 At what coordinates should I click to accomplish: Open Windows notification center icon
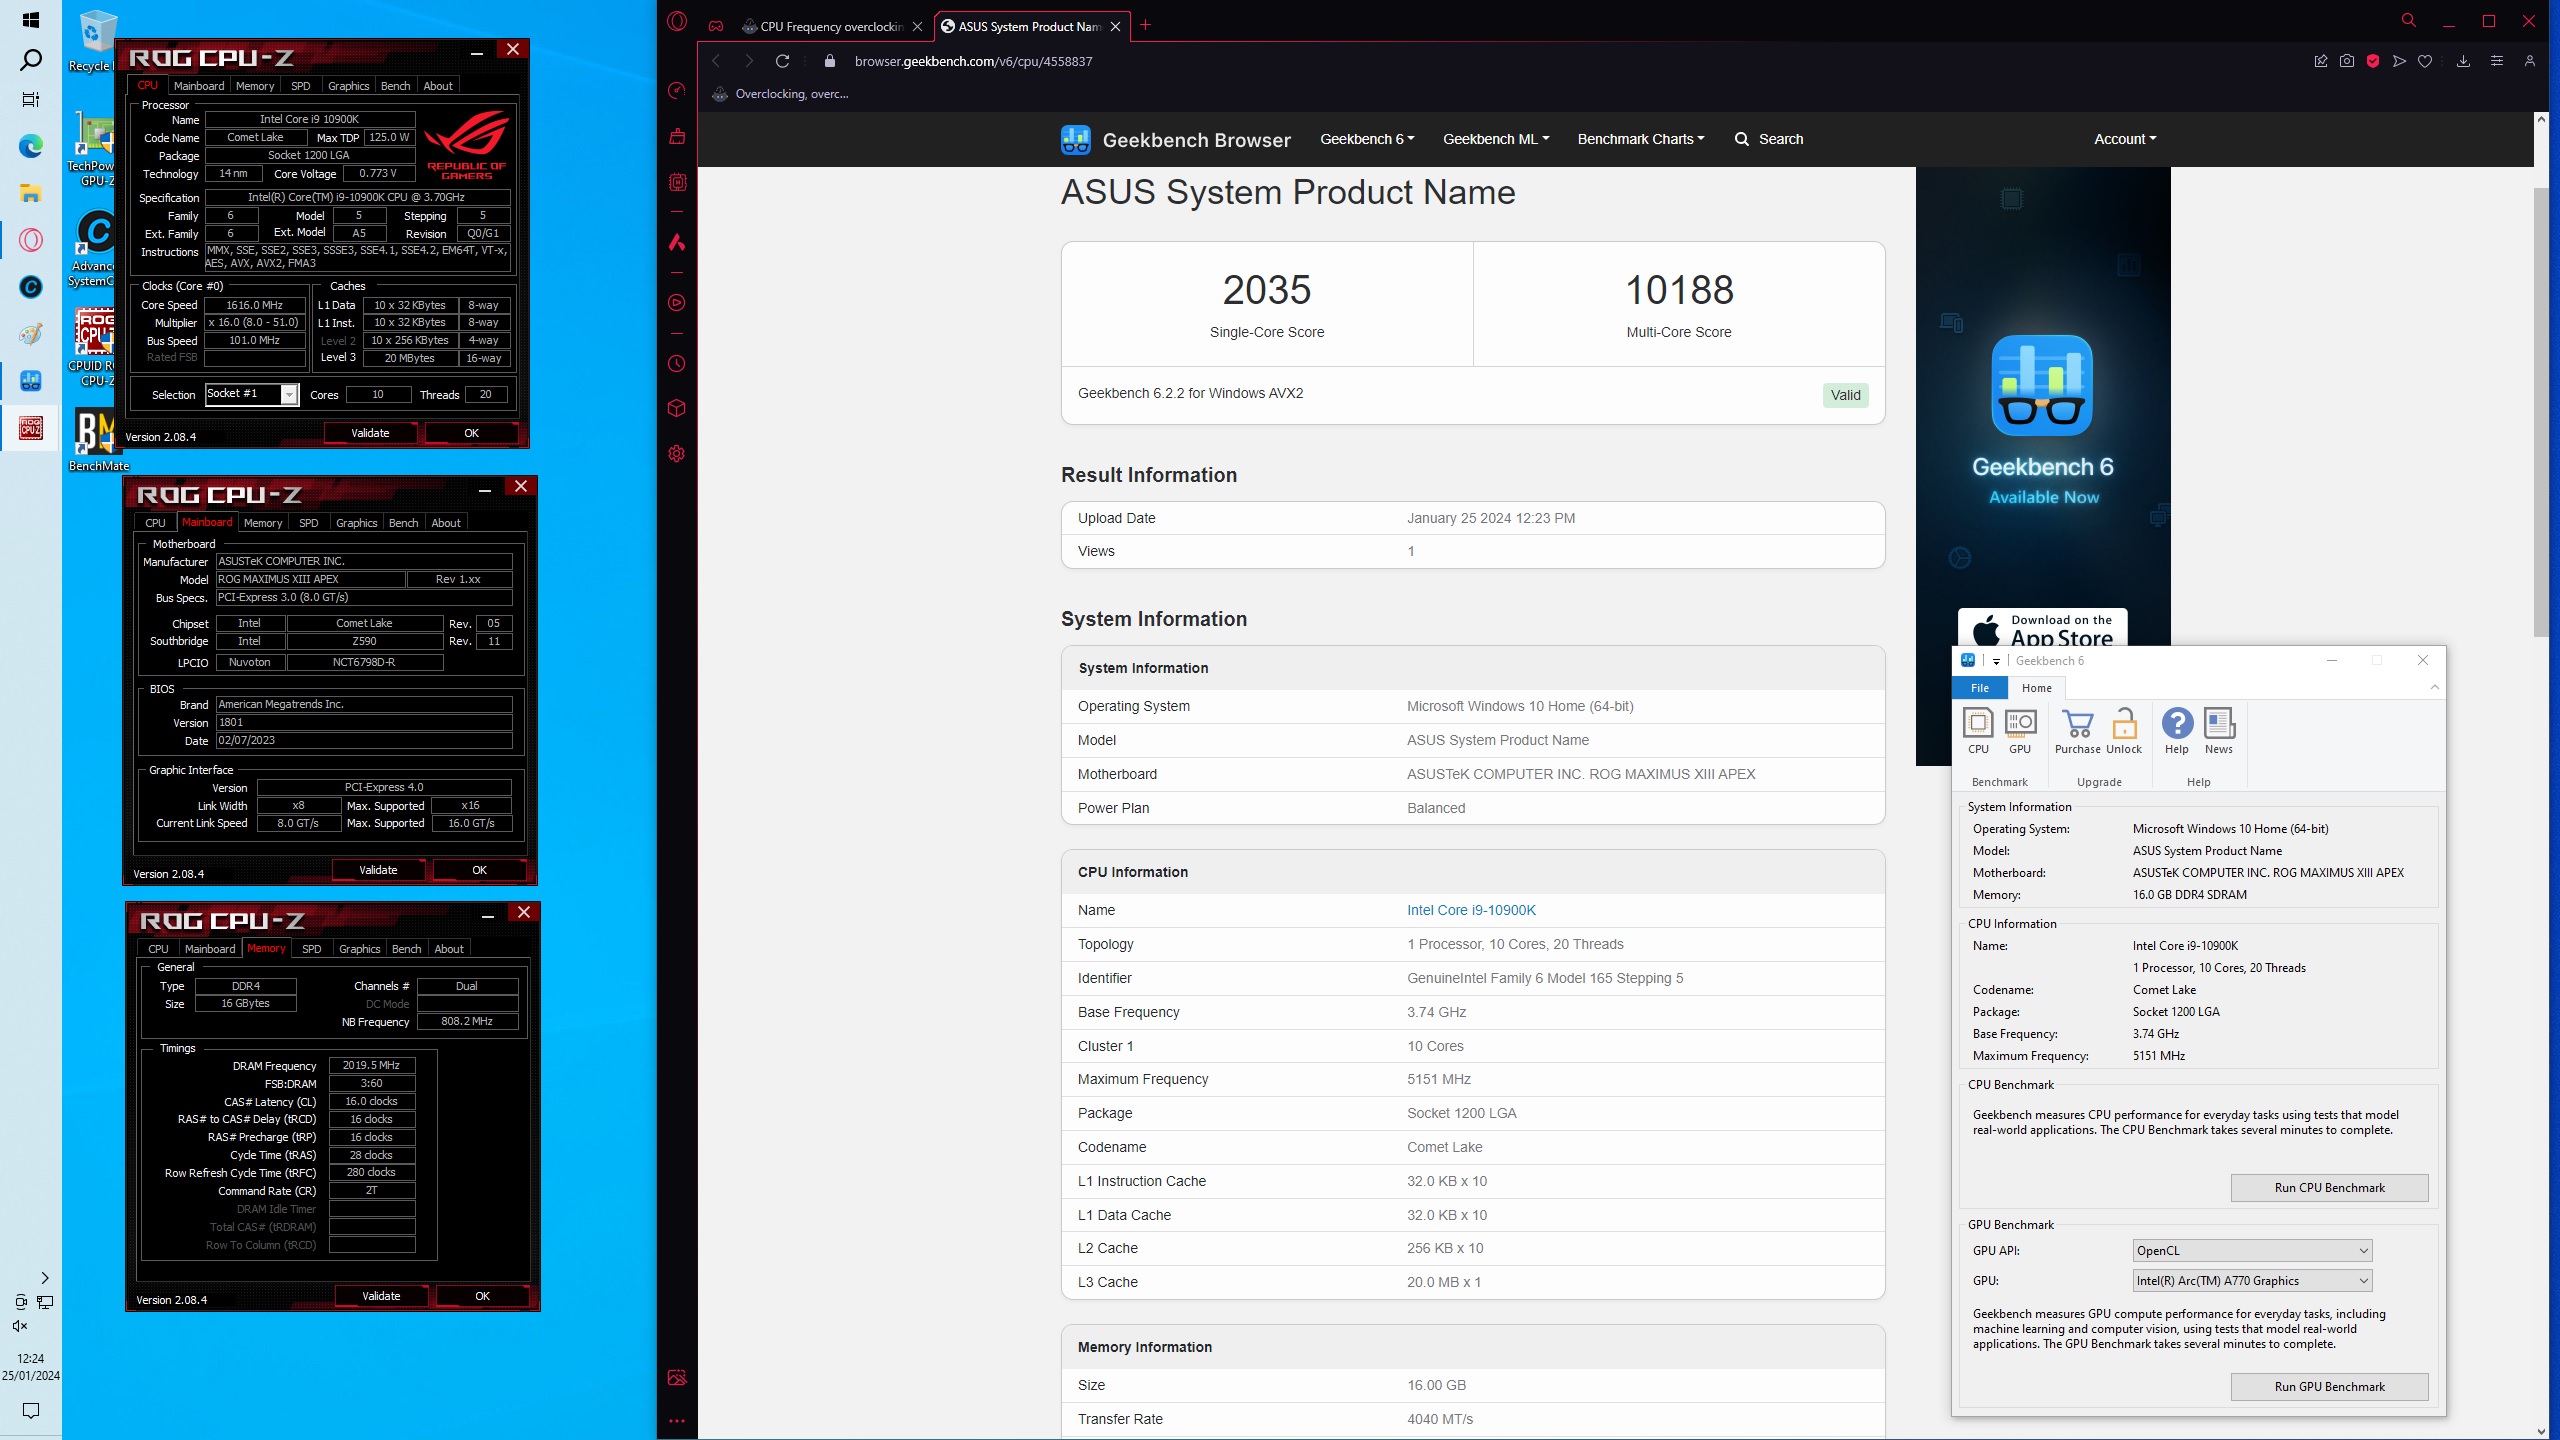click(30, 1411)
